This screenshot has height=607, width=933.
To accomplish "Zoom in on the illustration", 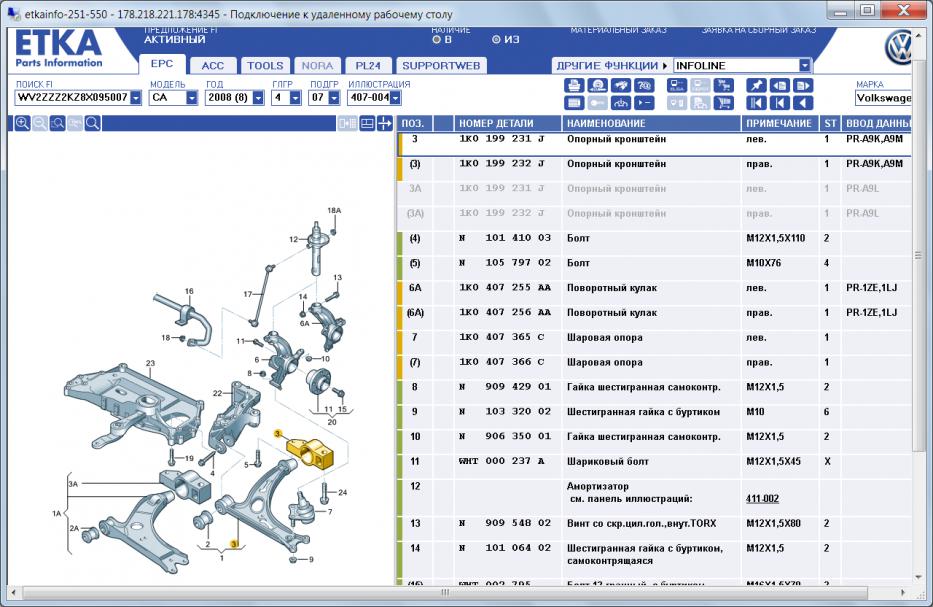I will [x=22, y=123].
